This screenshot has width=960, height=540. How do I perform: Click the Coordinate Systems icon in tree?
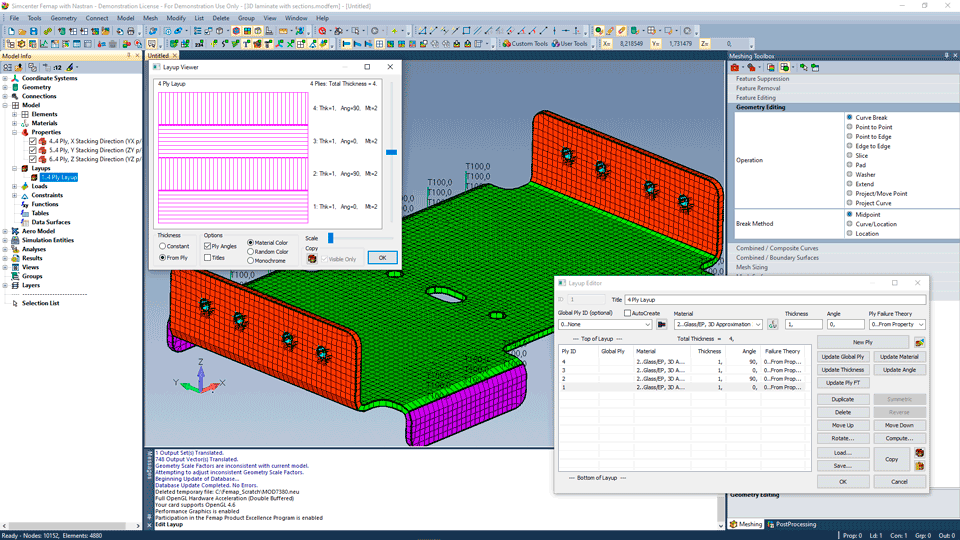tap(15, 78)
